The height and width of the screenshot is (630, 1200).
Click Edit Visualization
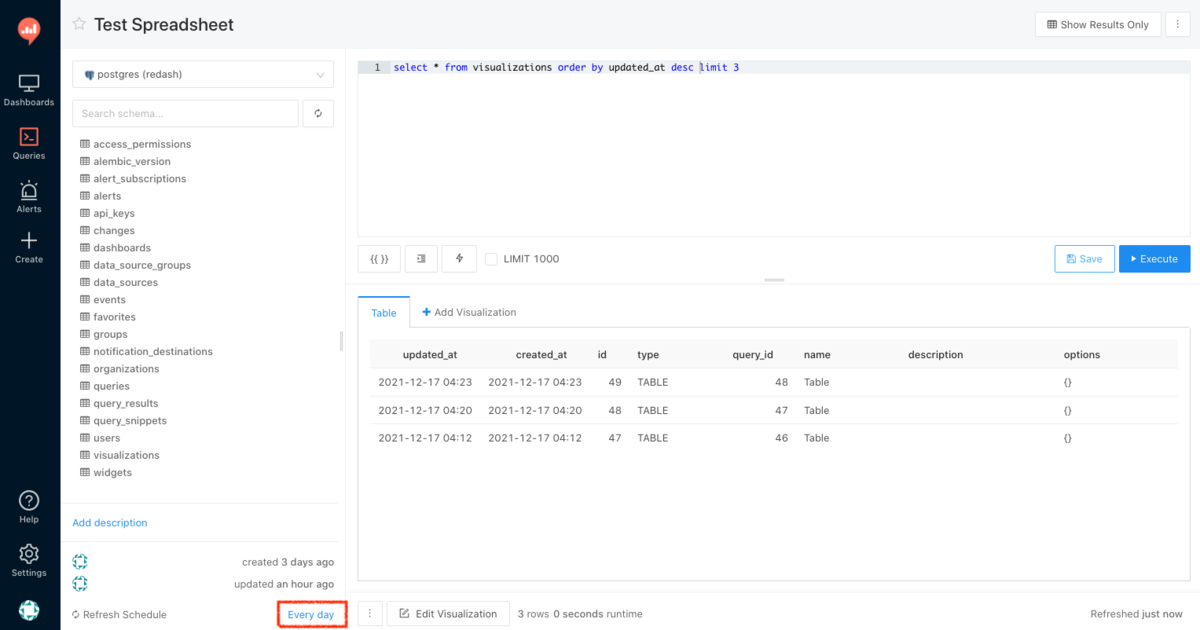click(x=448, y=614)
